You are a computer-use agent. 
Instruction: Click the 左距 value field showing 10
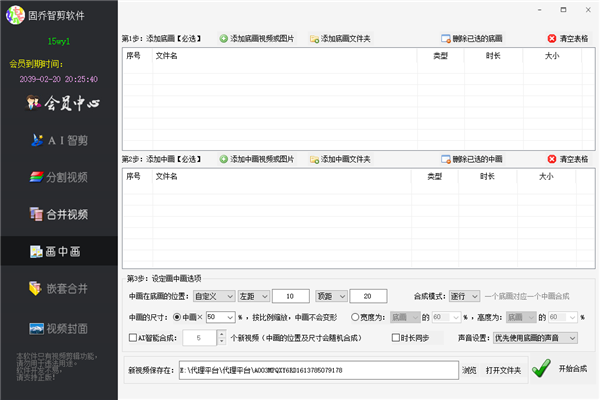291,296
